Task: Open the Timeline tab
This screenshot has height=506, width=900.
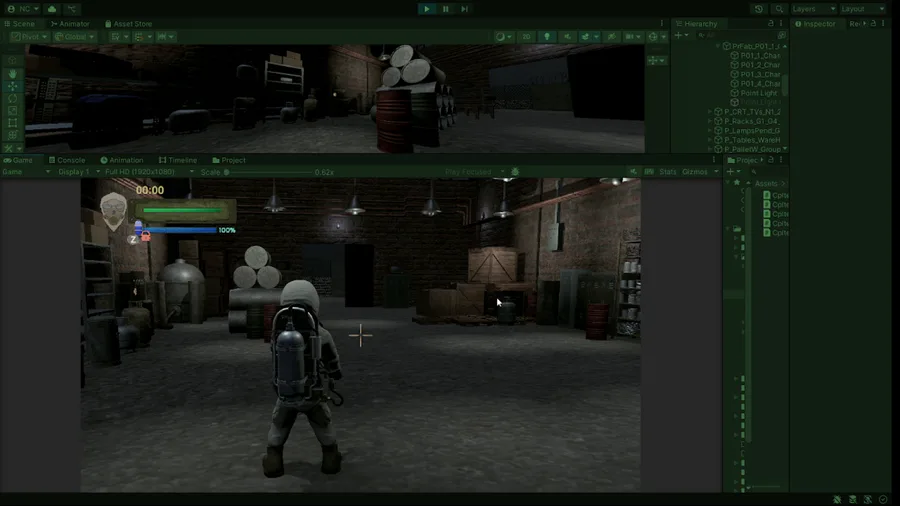Action: [178, 160]
